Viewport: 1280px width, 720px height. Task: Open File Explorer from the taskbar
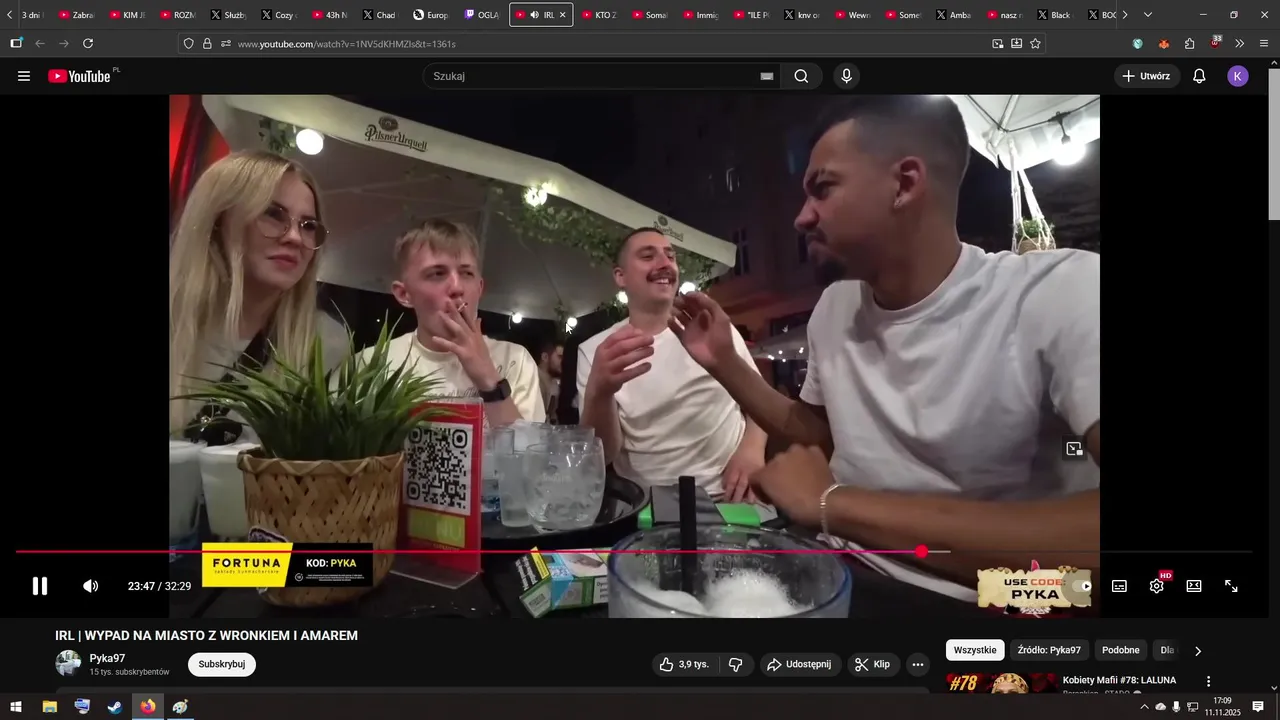pyautogui.click(x=49, y=707)
